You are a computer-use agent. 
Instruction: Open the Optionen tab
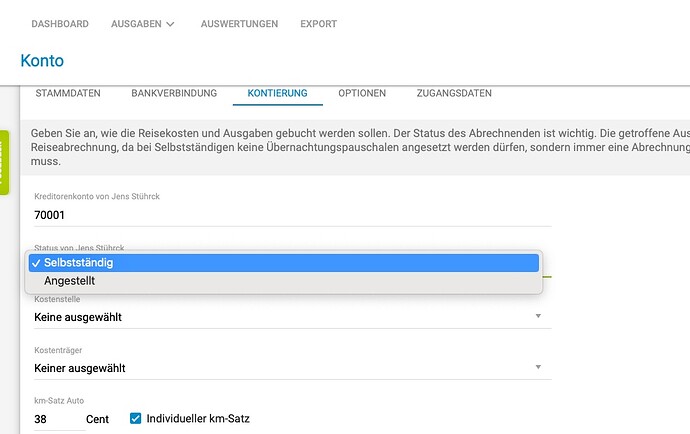point(362,93)
